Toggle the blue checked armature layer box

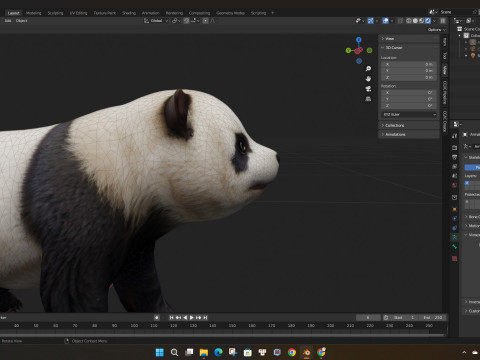(467, 183)
